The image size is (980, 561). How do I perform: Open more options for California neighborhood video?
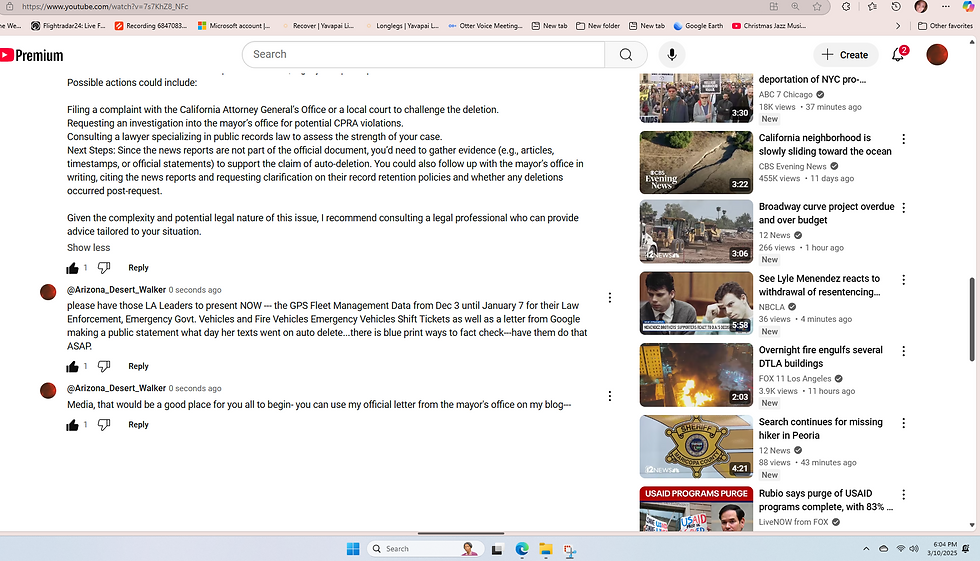pos(904,139)
